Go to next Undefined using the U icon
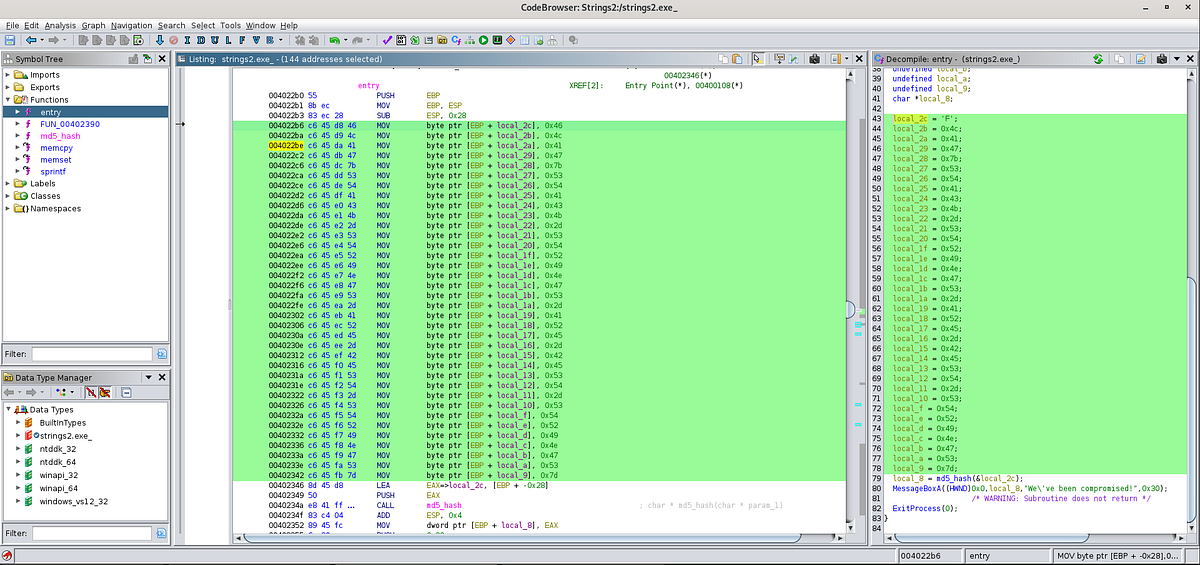The height and width of the screenshot is (565, 1200). (215, 40)
